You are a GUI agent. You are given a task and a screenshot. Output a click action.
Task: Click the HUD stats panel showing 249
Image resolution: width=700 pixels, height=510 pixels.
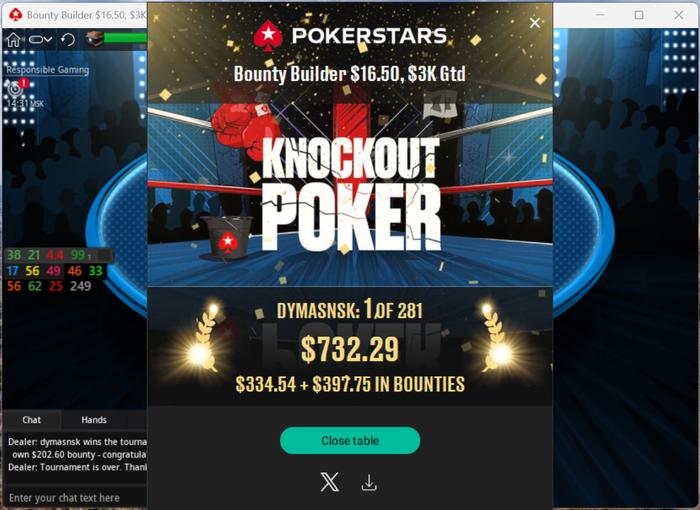point(56,271)
